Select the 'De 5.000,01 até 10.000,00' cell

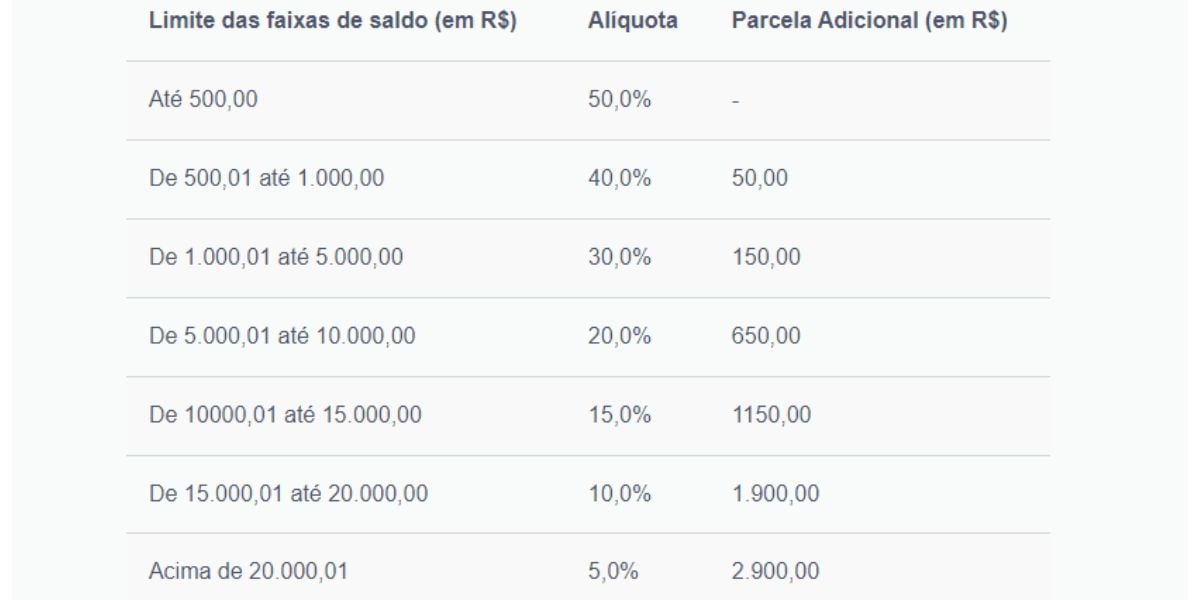pyautogui.click(x=282, y=336)
